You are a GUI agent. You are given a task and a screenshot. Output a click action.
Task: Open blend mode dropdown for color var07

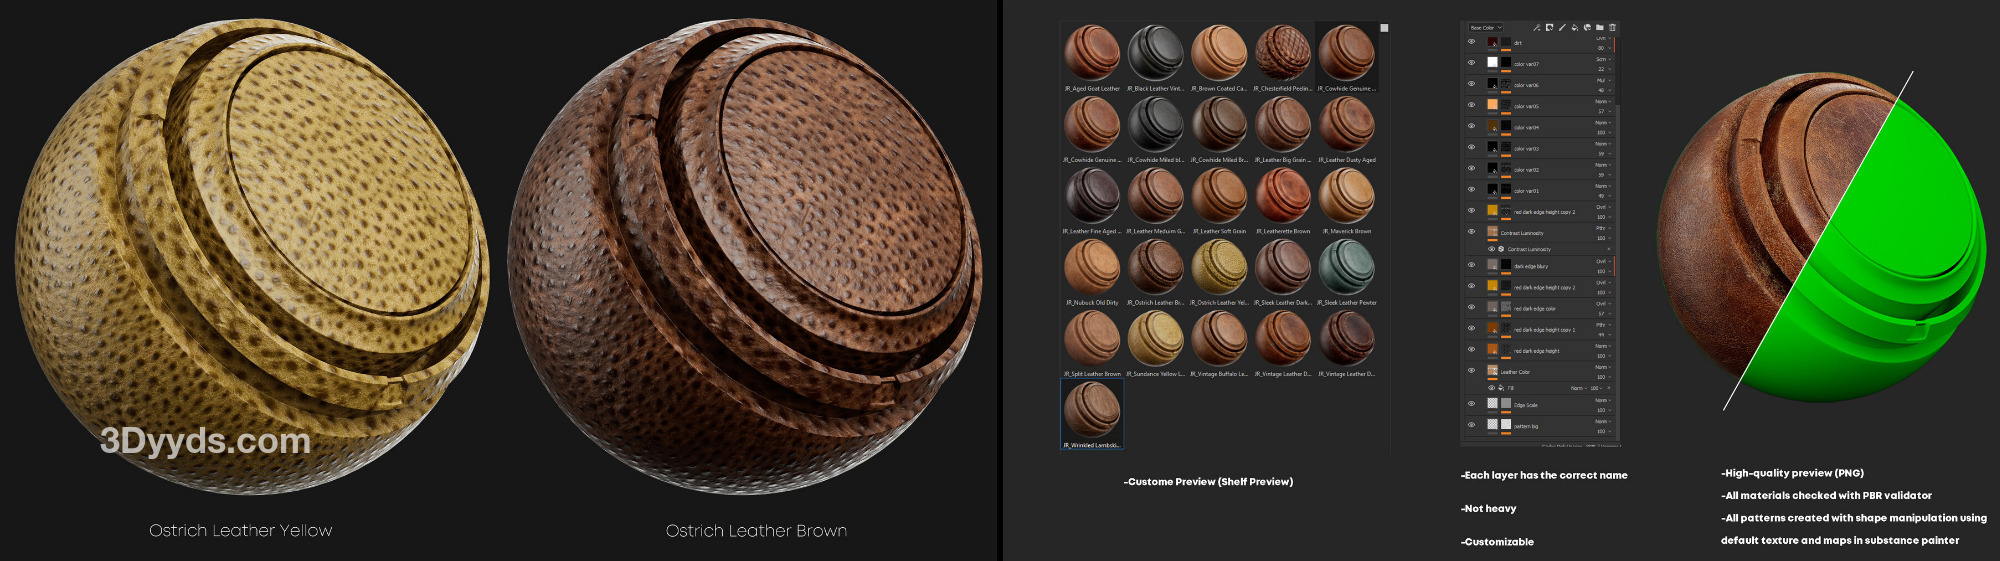click(1602, 59)
